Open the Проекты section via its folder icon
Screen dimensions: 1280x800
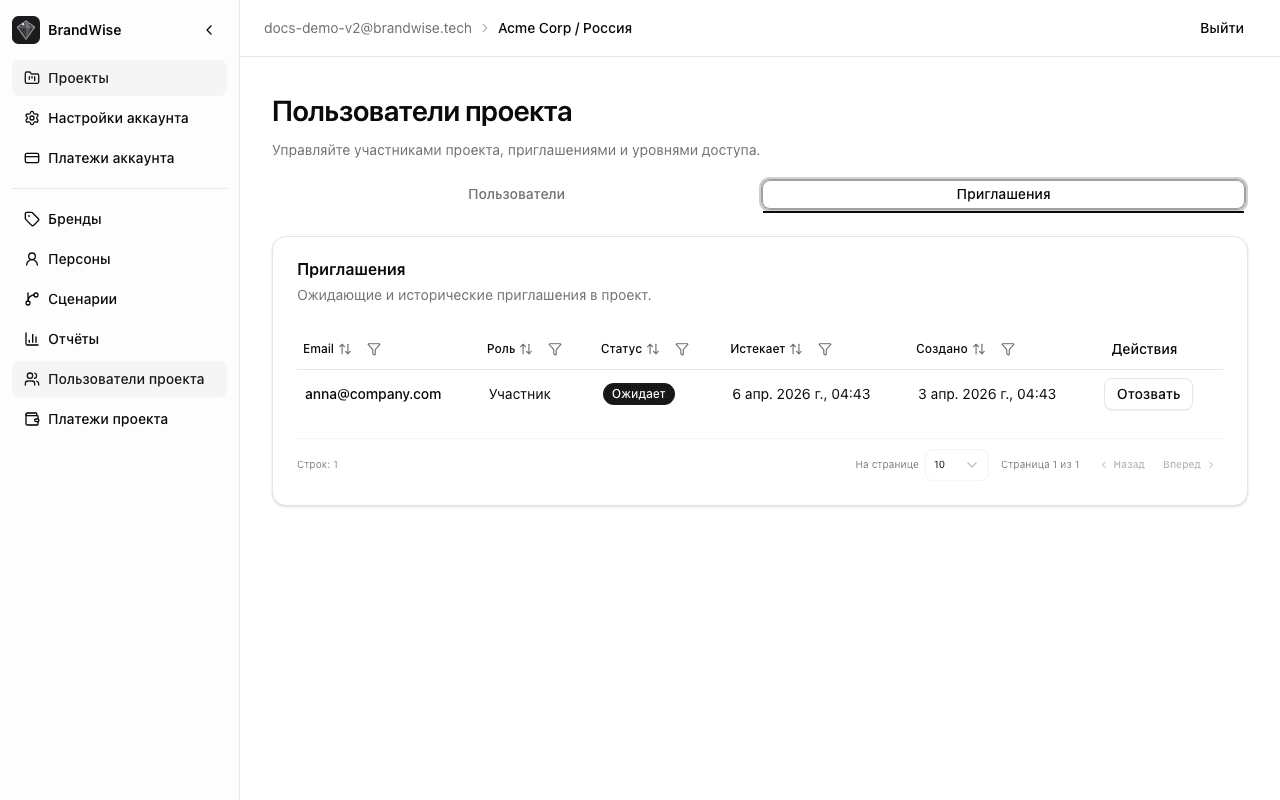click(31, 77)
